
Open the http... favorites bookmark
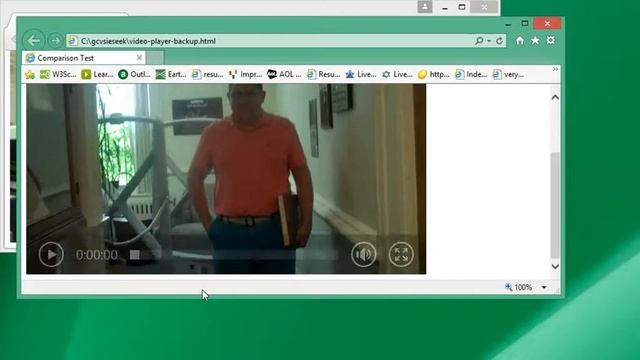[433, 74]
